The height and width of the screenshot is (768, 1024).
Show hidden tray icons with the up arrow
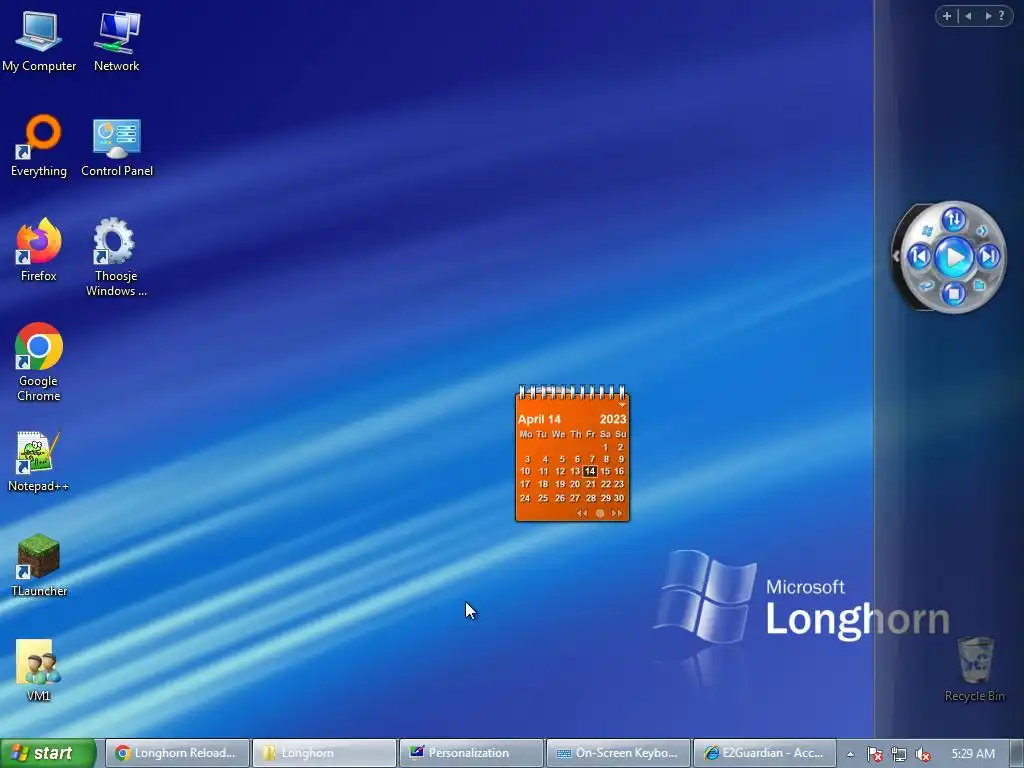850,754
